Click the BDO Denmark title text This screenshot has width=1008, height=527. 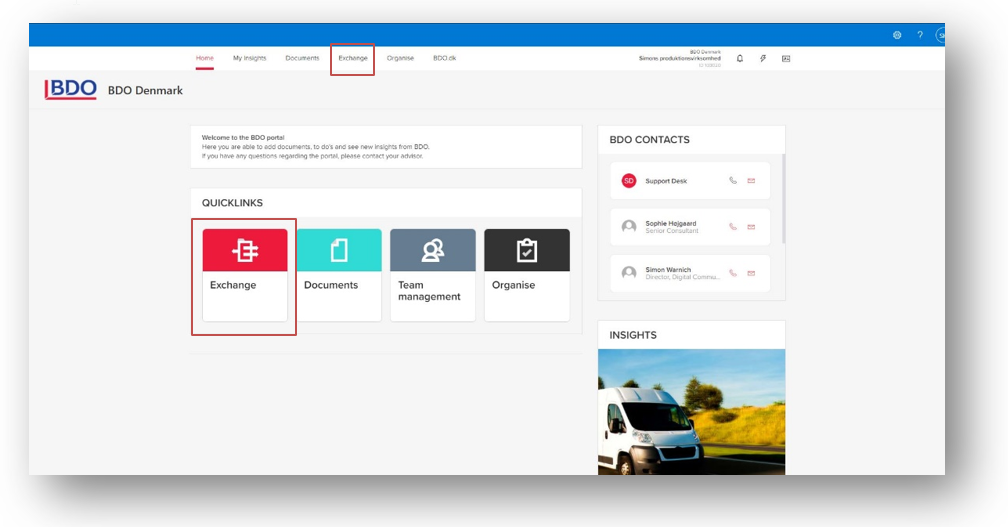(145, 91)
